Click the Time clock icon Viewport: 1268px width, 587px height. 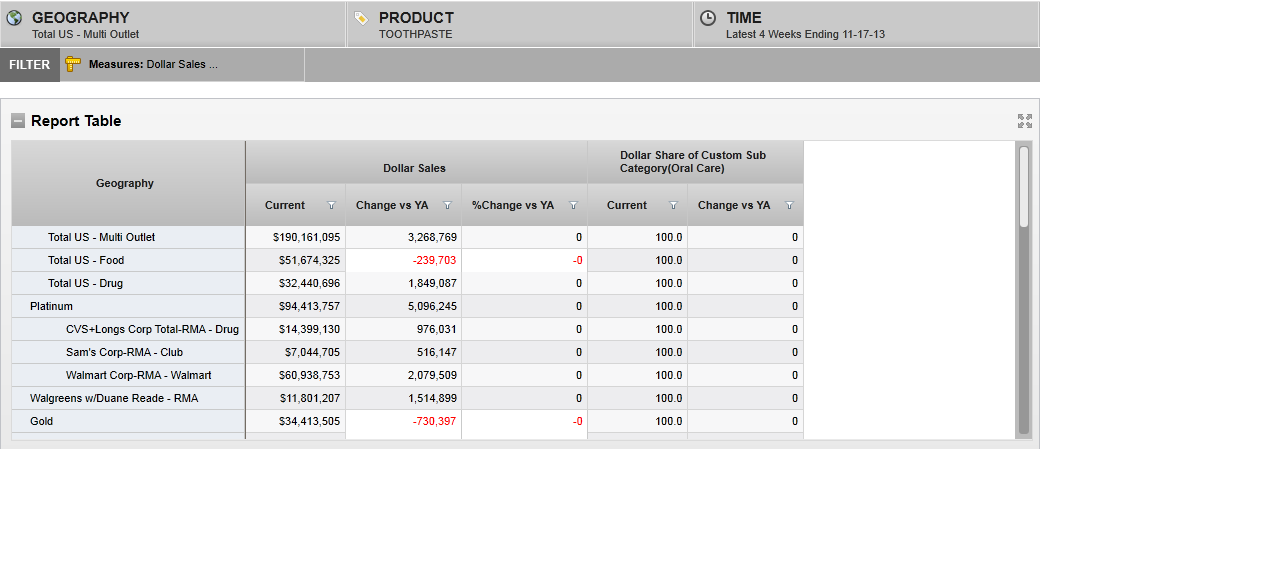(x=708, y=18)
